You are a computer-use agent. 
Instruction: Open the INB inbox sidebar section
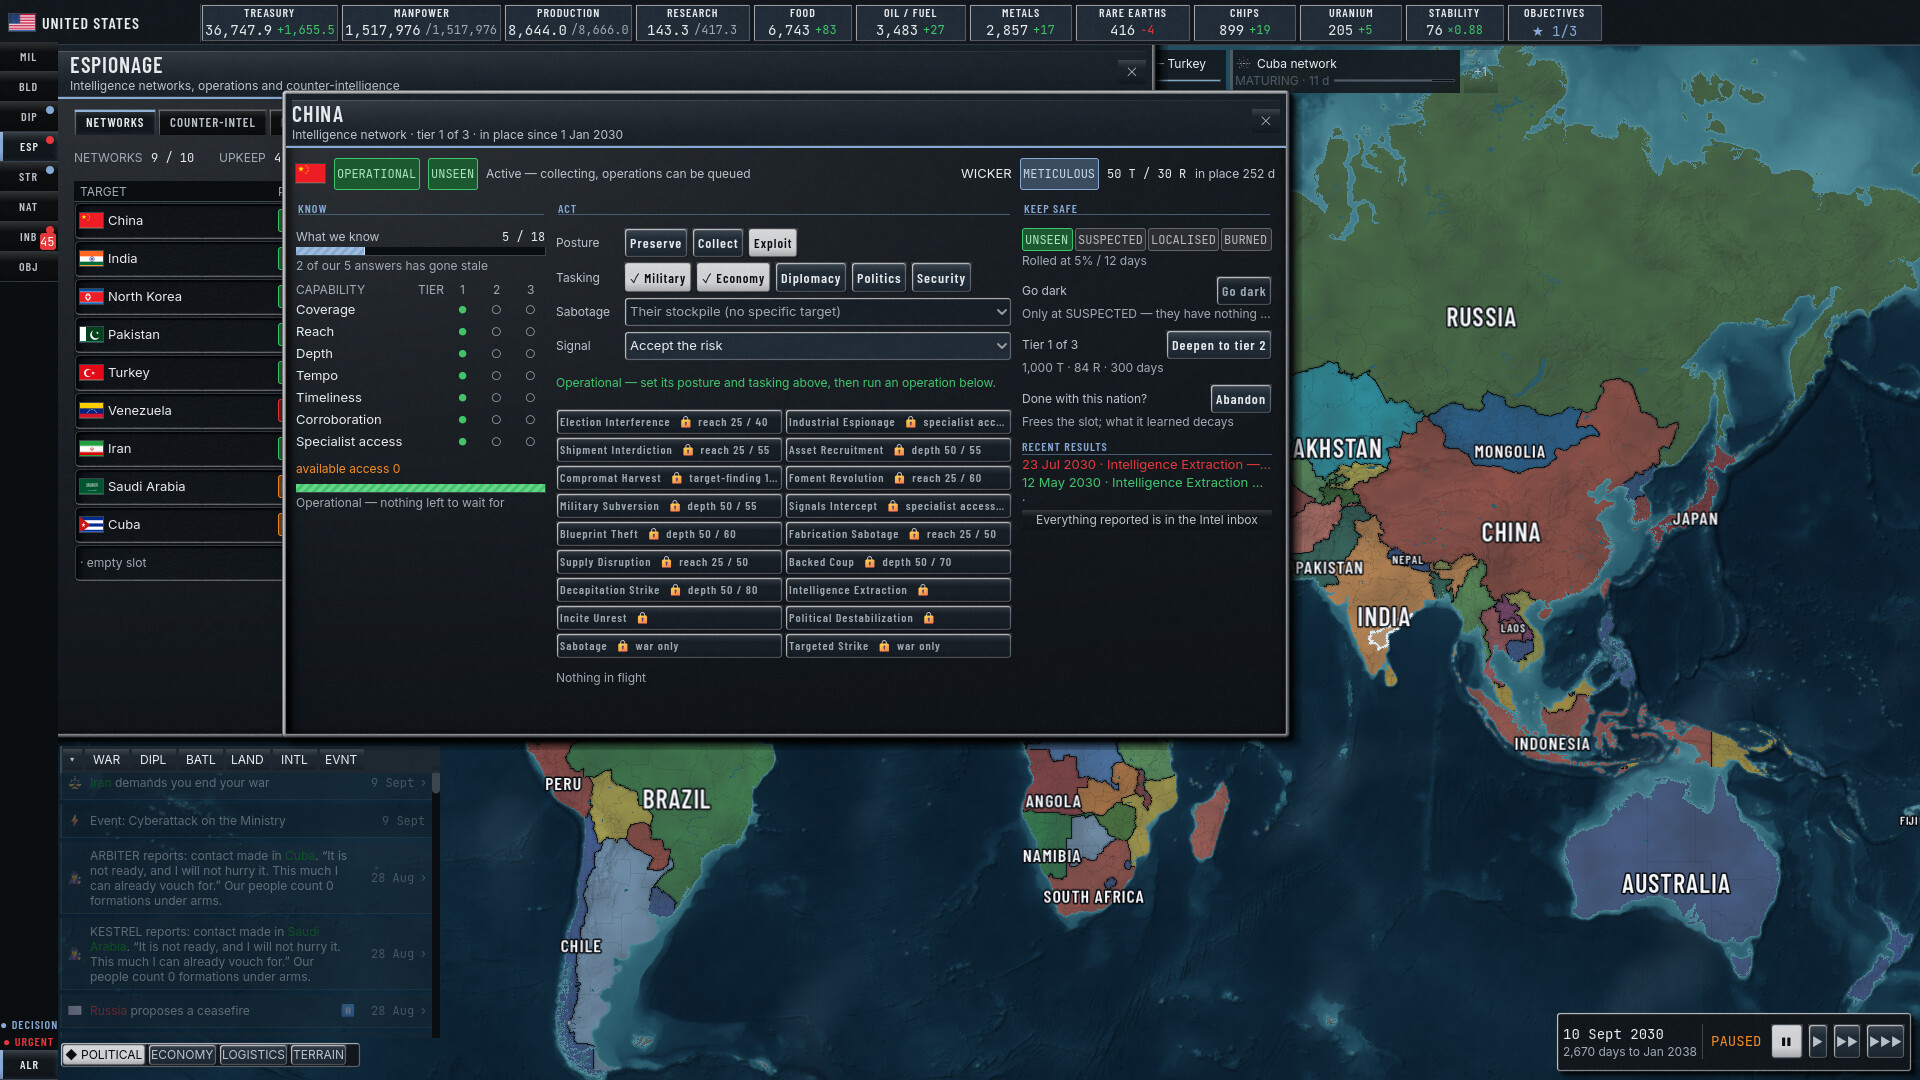[x=28, y=237]
